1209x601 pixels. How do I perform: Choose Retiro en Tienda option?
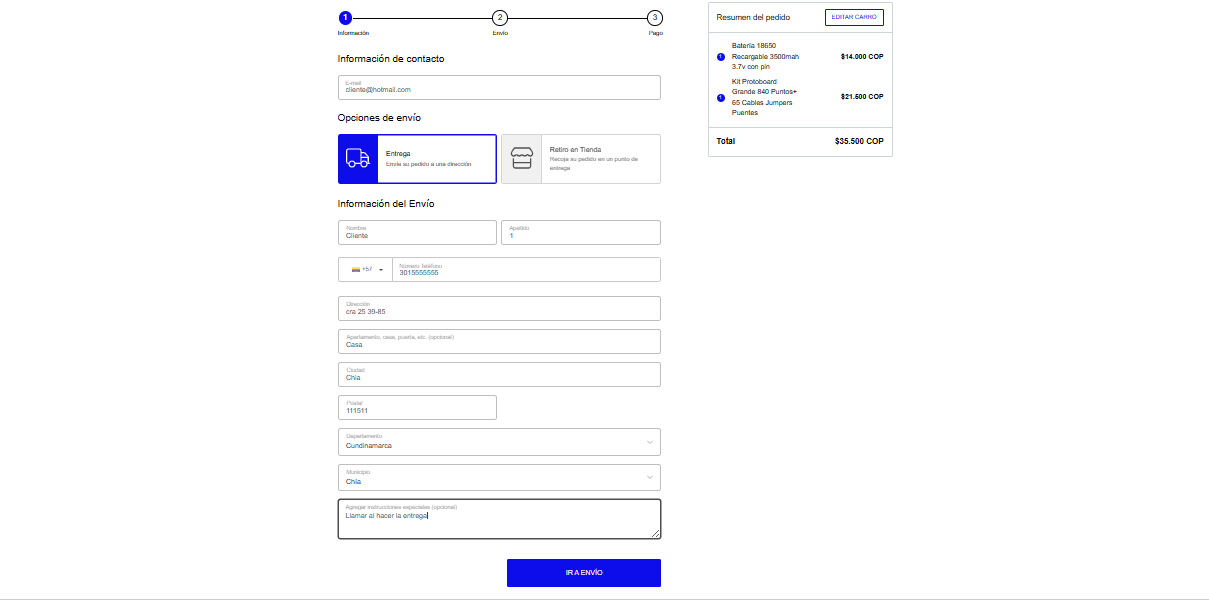tap(580, 159)
